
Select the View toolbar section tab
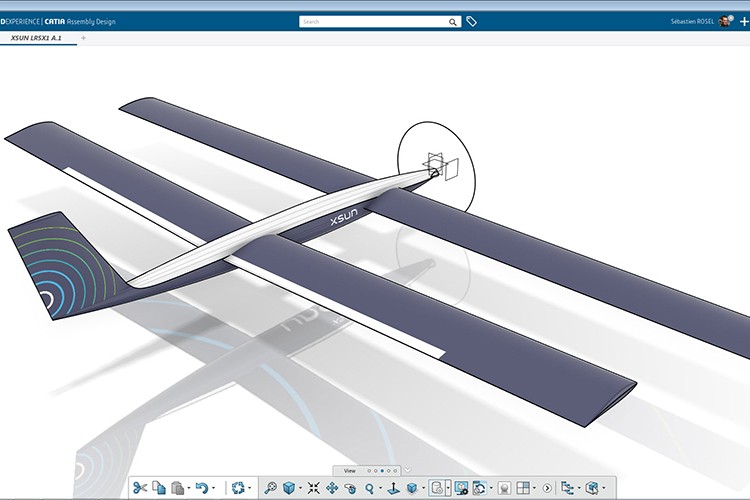pos(350,470)
